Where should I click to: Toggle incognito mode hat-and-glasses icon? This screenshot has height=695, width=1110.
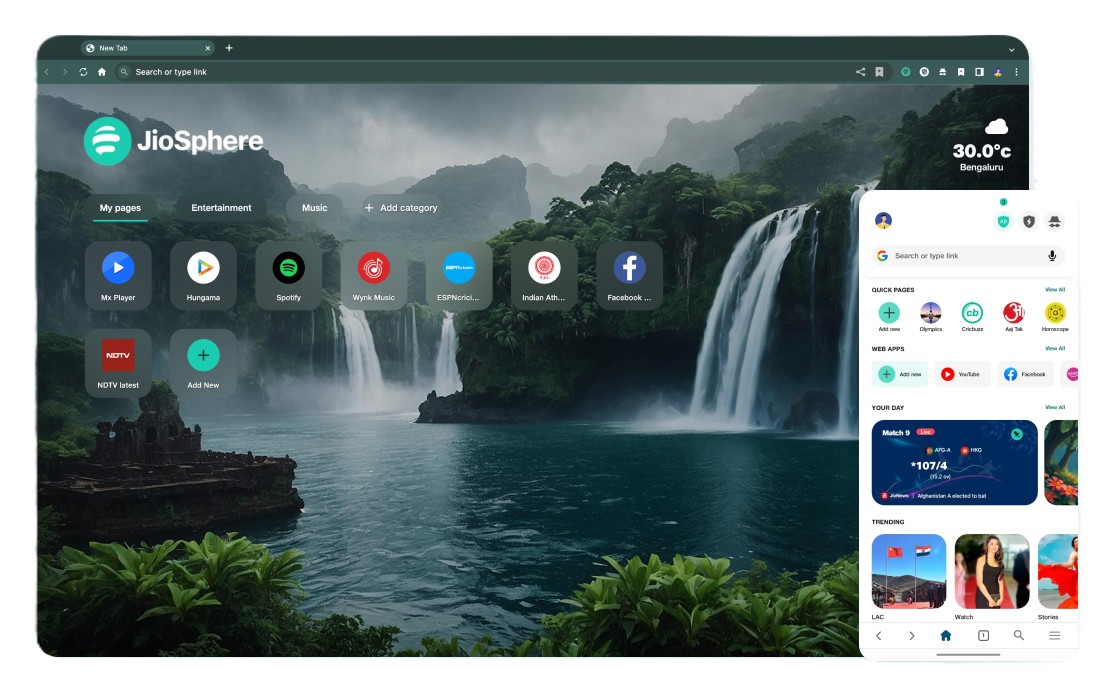pos(1054,221)
